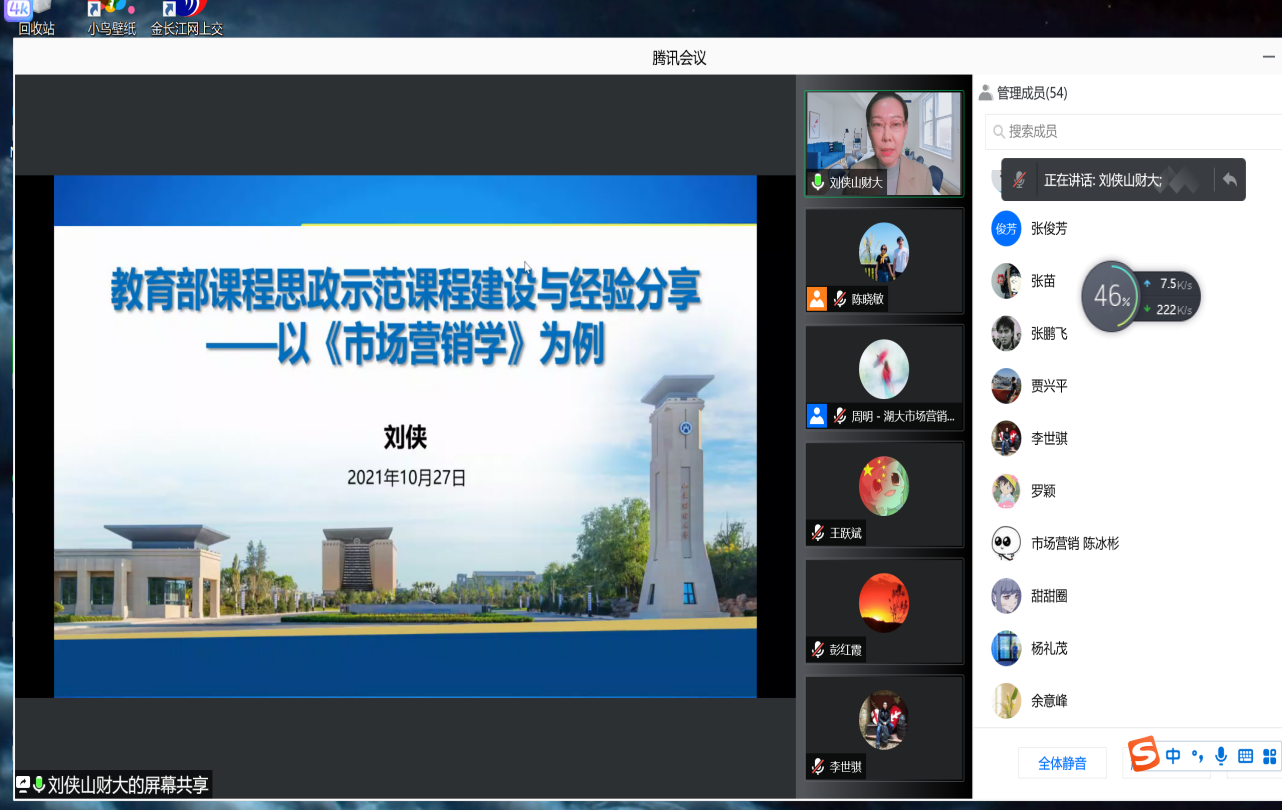Image resolution: width=1282 pixels, height=810 pixels.
Task: Toggle the 中 Chinese/English input mode
Action: (x=1173, y=756)
